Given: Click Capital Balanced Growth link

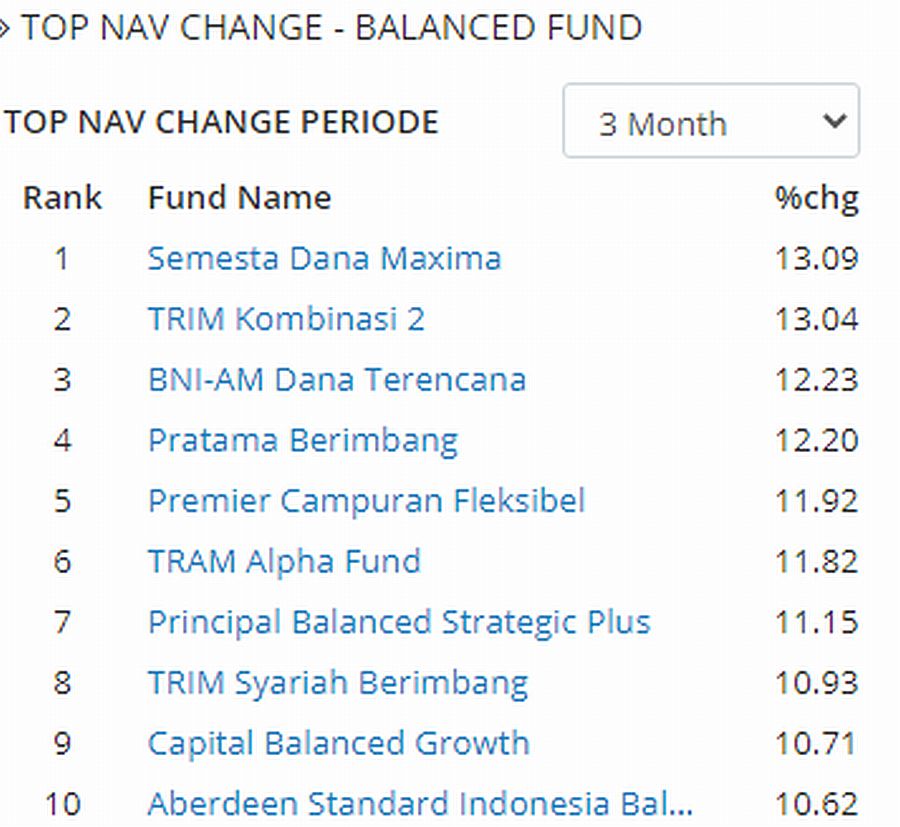Looking at the screenshot, I should pyautogui.click(x=338, y=743).
